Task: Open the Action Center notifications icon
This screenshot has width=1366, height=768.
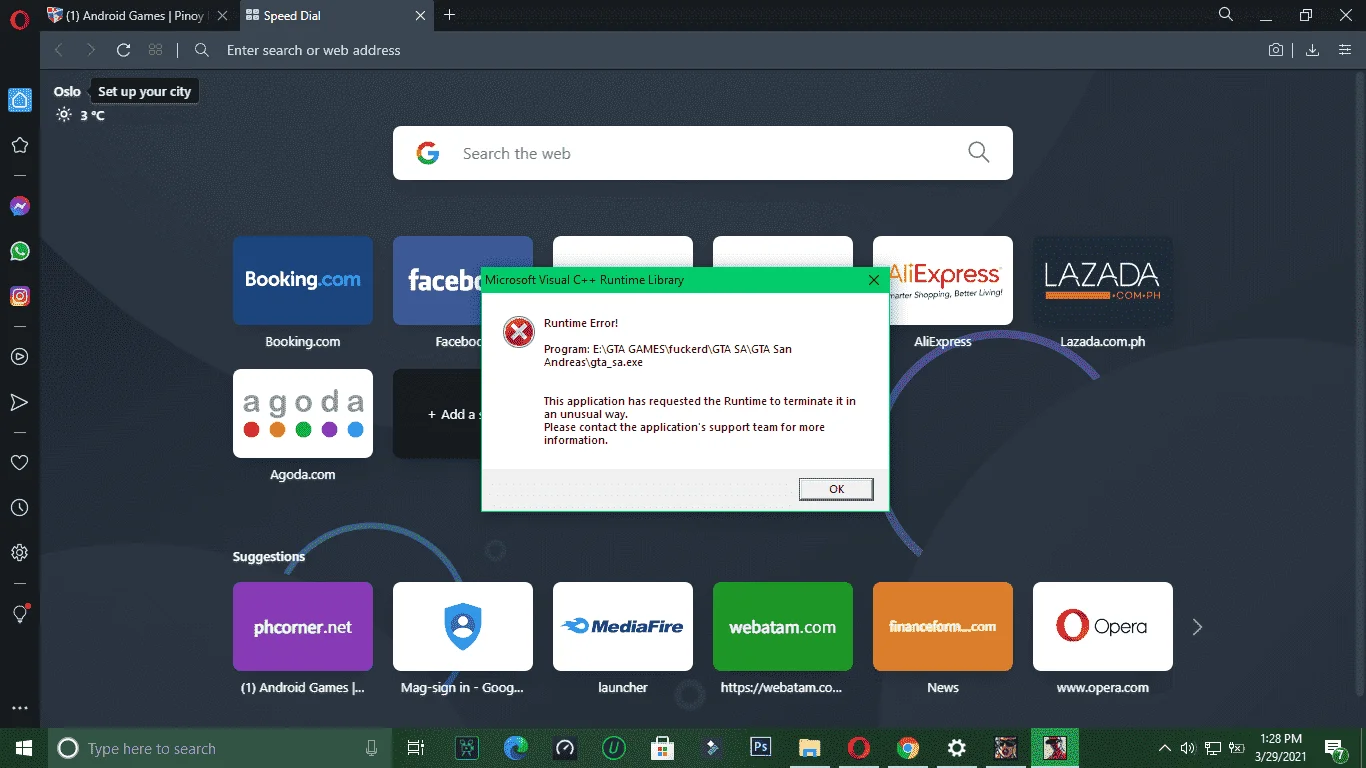Action: pos(1335,748)
